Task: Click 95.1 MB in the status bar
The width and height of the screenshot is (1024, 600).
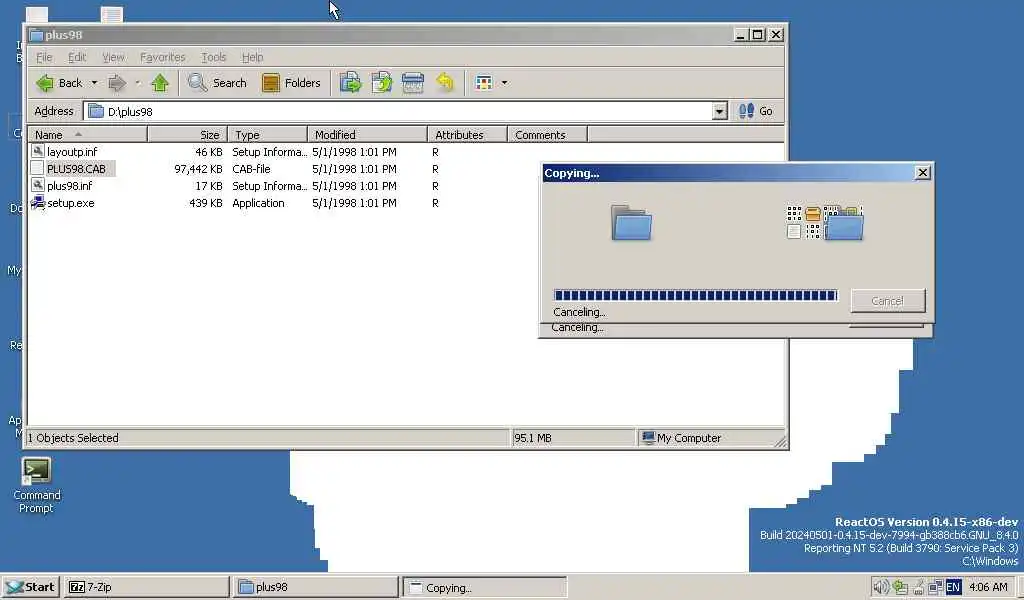Action: [x=533, y=438]
